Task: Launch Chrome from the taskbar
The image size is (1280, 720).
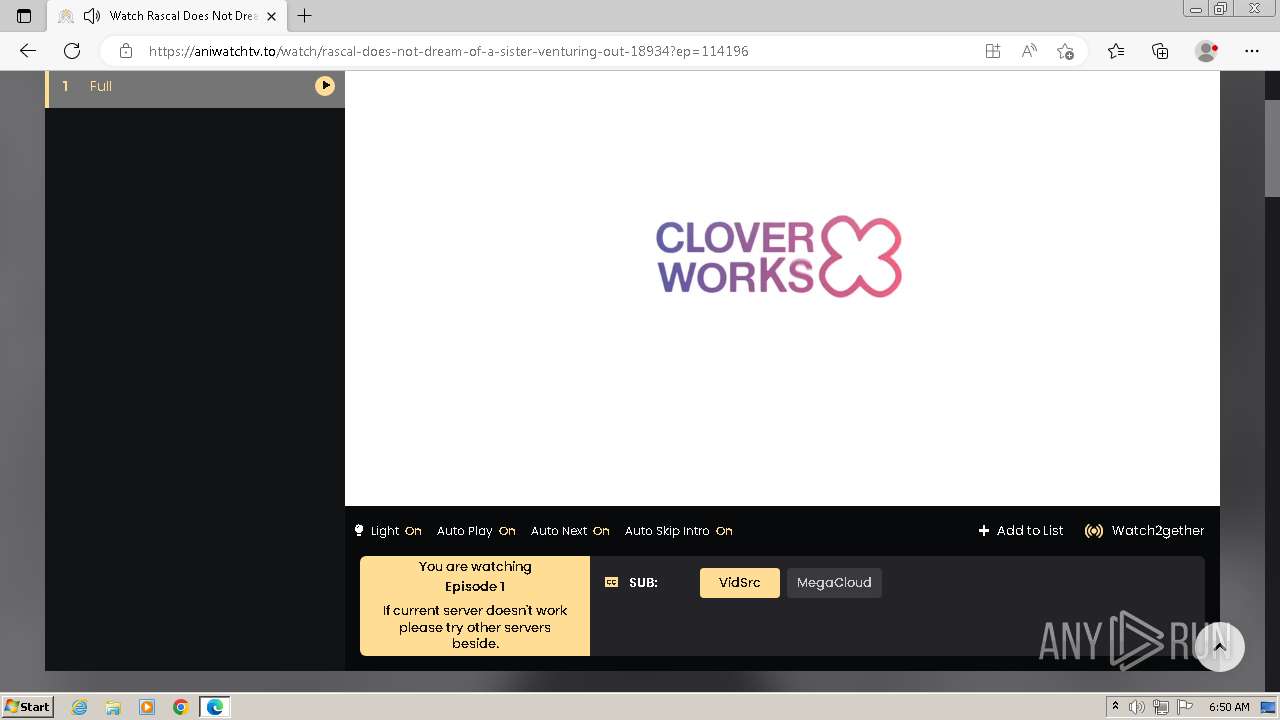Action: [x=181, y=707]
